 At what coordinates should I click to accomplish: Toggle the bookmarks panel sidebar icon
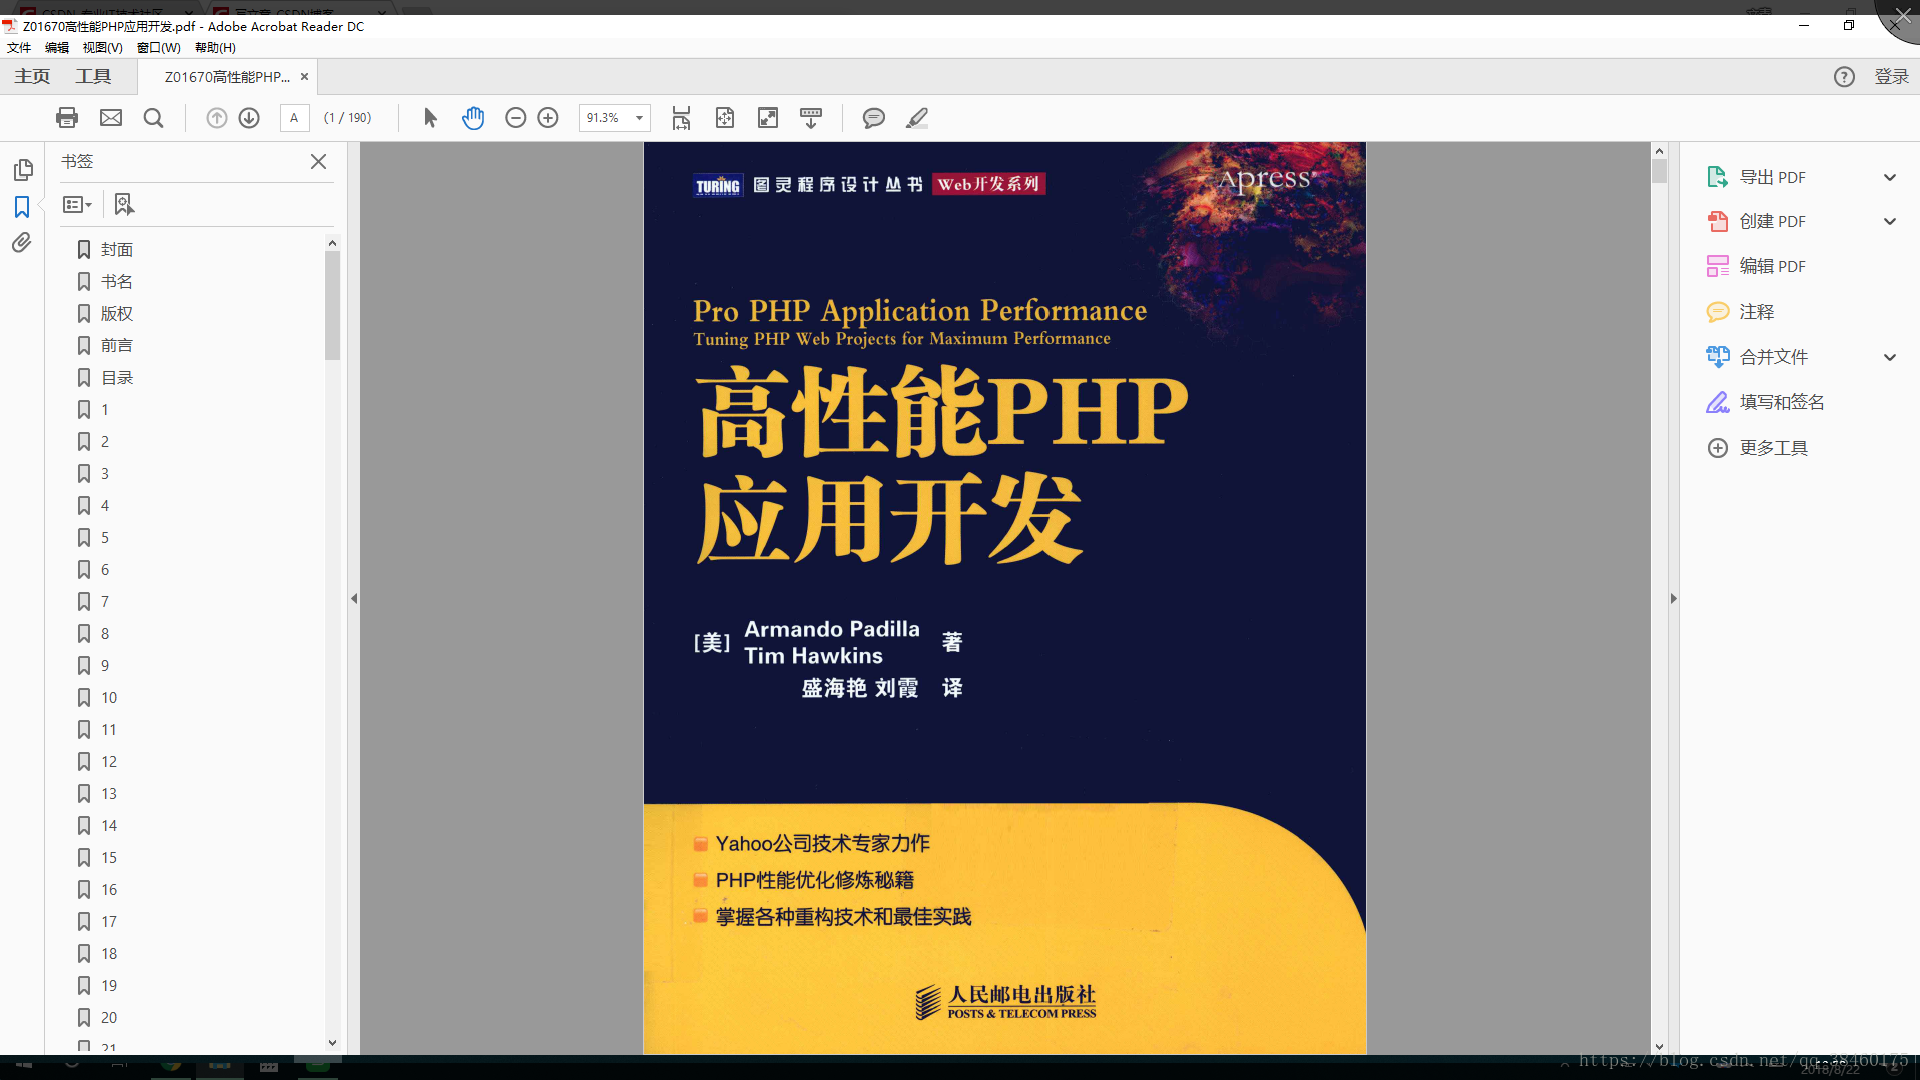tap(22, 207)
